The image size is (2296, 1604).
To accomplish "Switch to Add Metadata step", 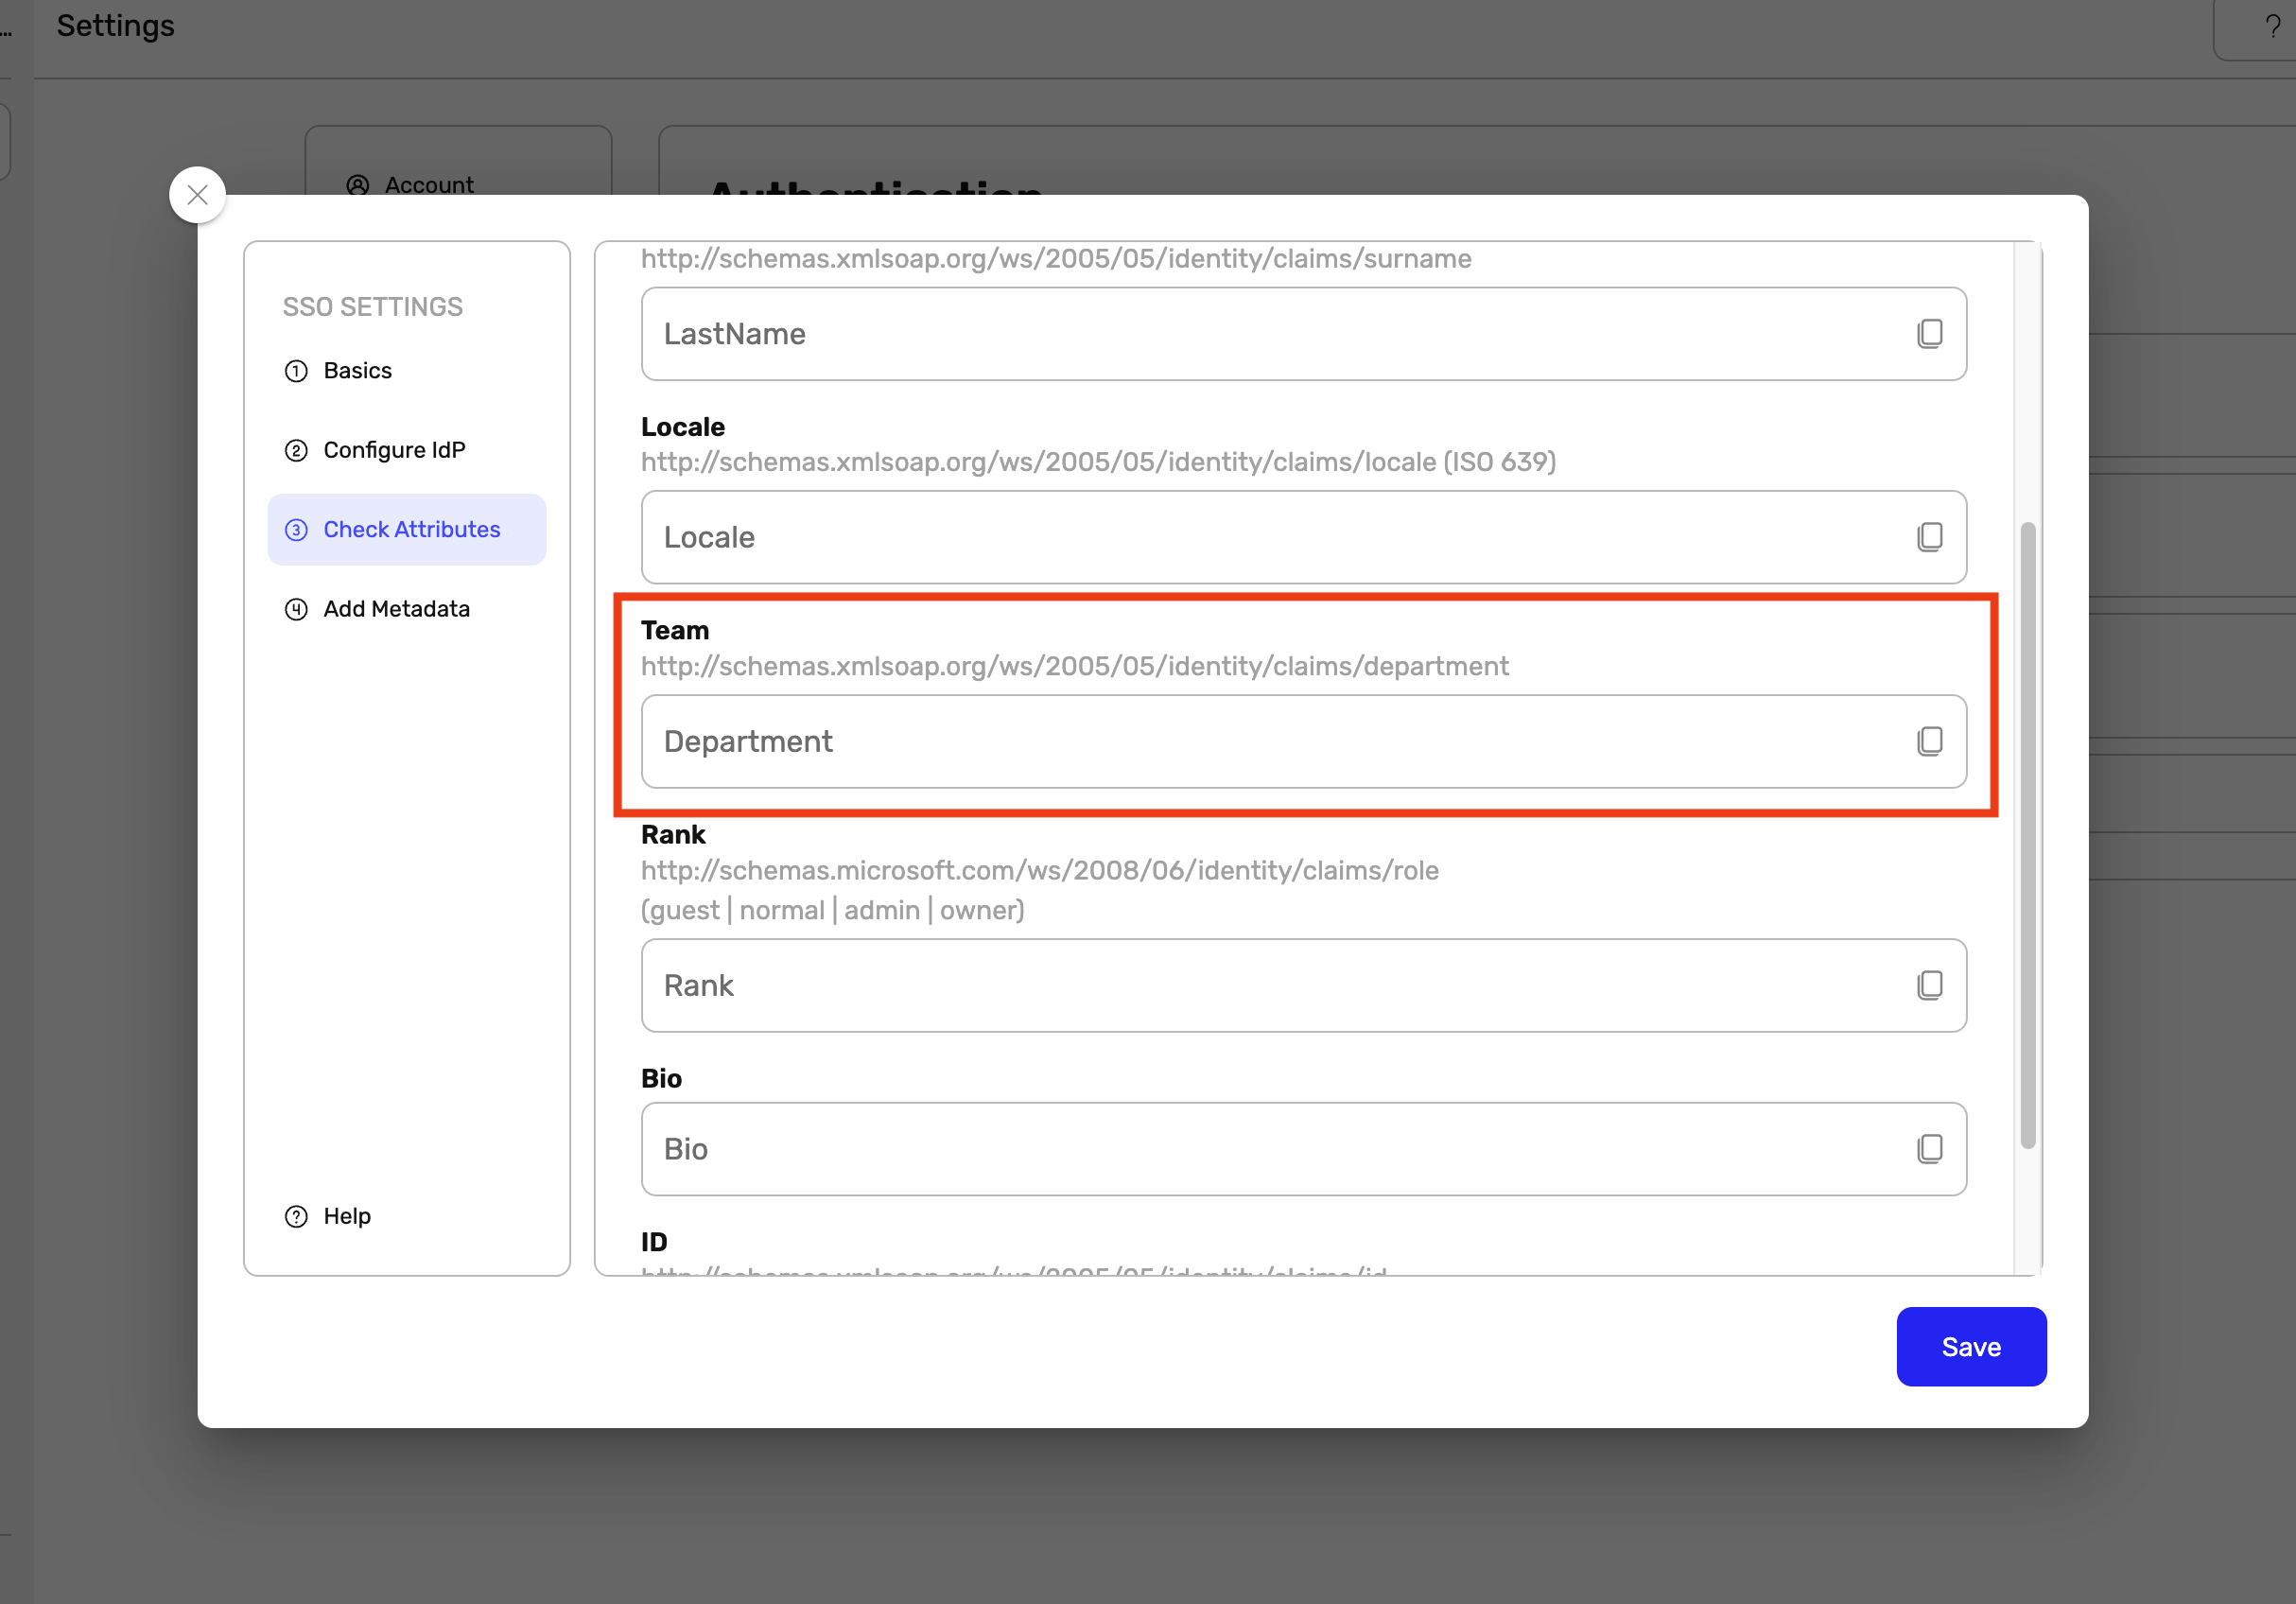I will click(396, 609).
